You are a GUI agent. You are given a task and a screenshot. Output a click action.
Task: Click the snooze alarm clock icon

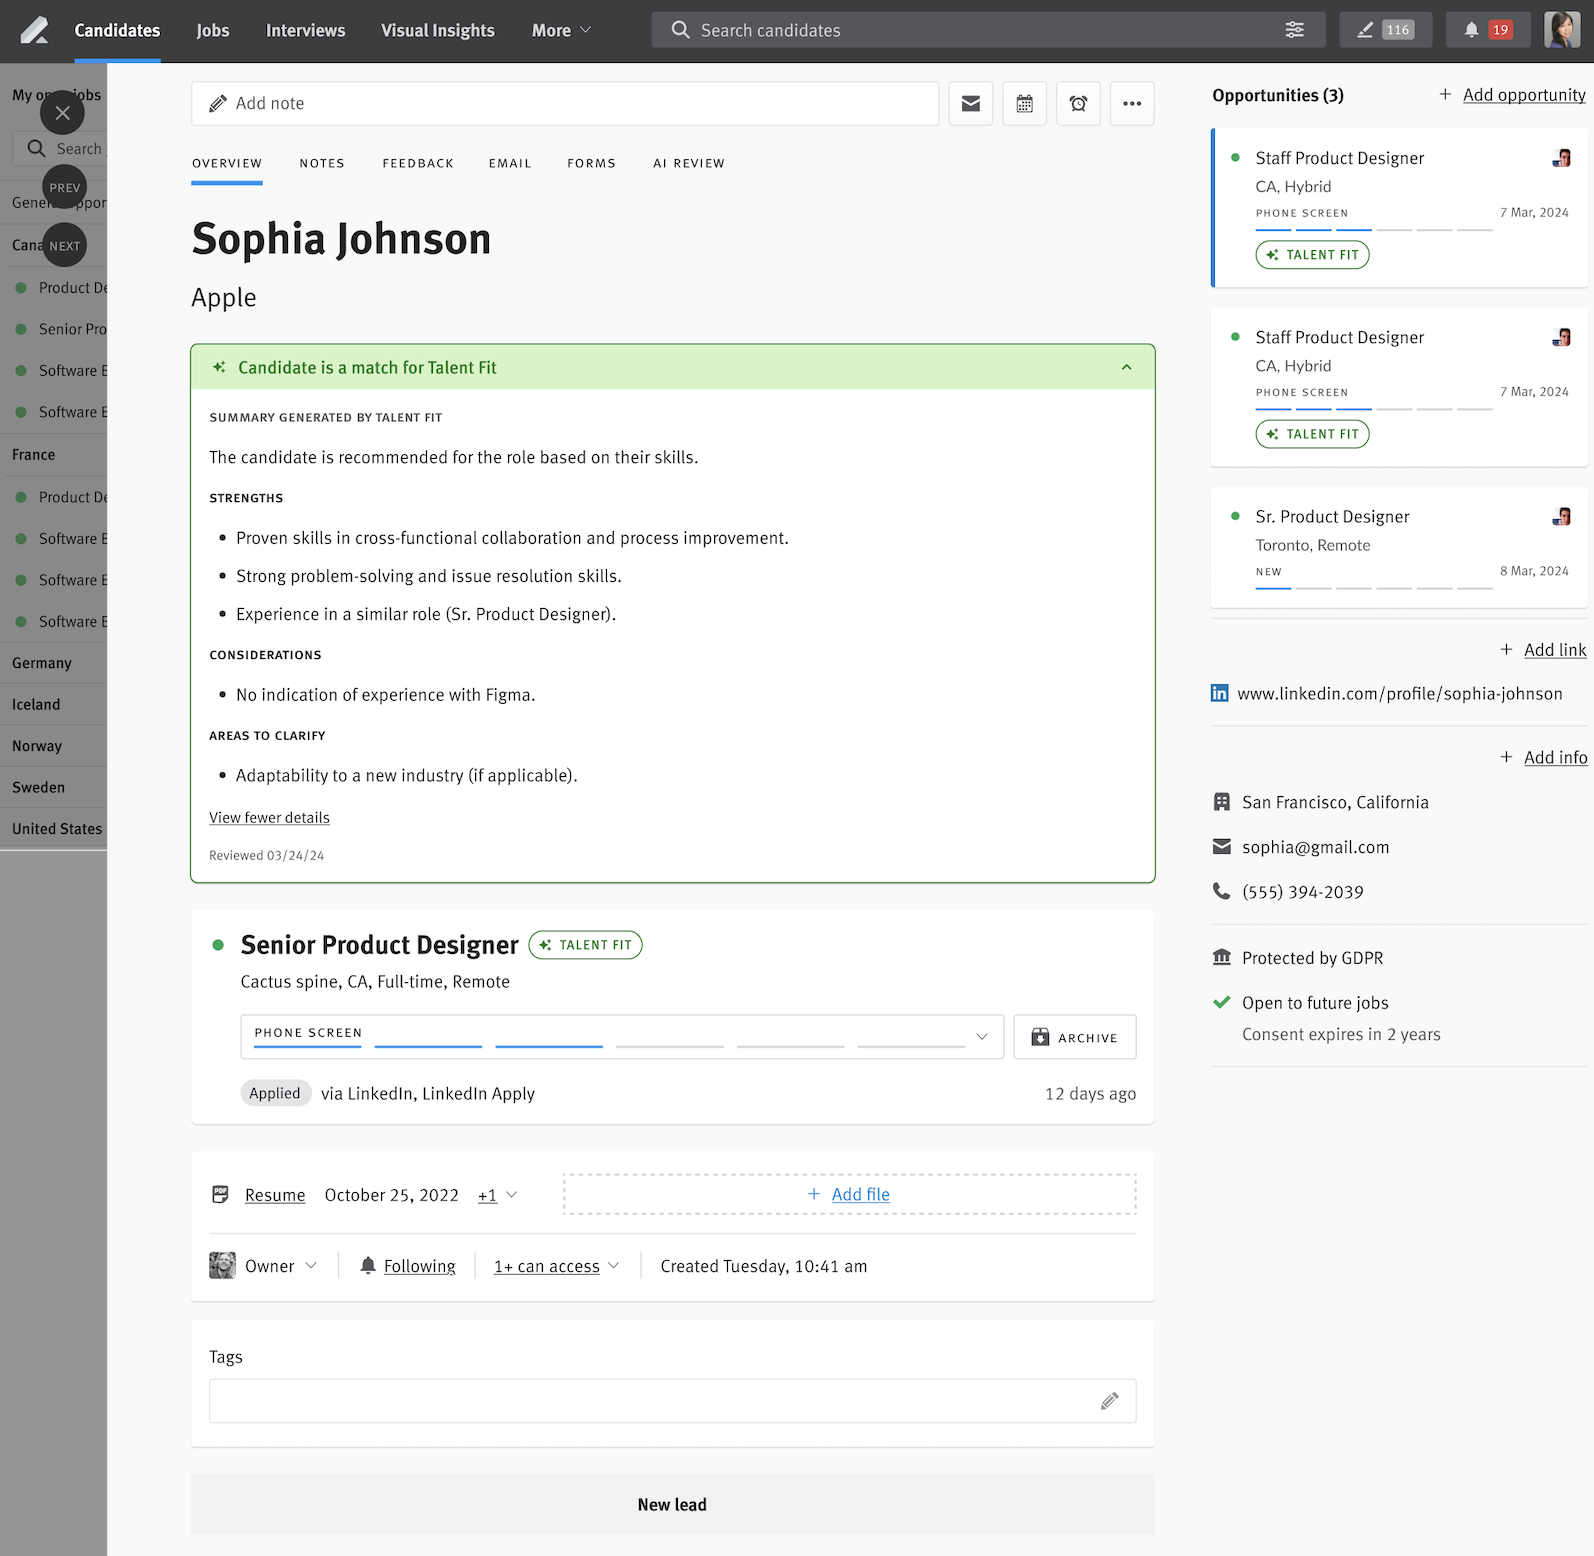pyautogui.click(x=1078, y=104)
